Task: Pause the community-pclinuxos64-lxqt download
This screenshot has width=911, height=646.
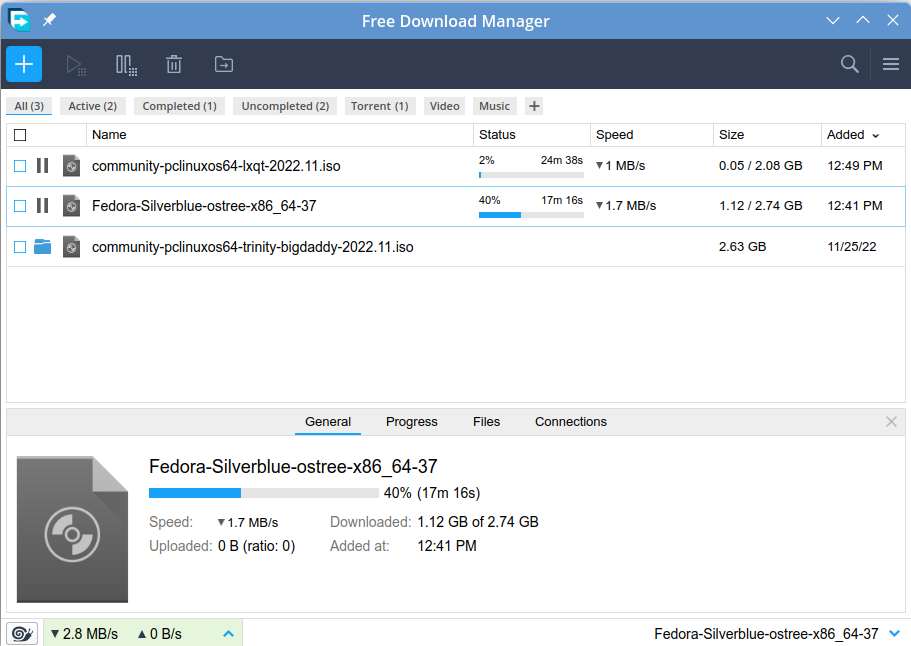Action: (x=42, y=166)
